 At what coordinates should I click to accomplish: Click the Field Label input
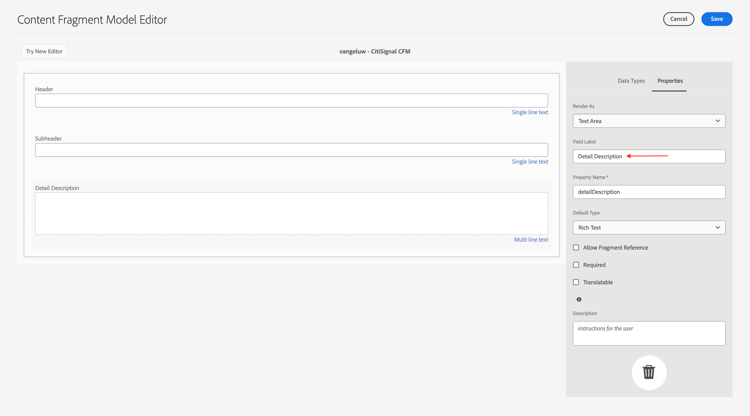click(x=649, y=156)
